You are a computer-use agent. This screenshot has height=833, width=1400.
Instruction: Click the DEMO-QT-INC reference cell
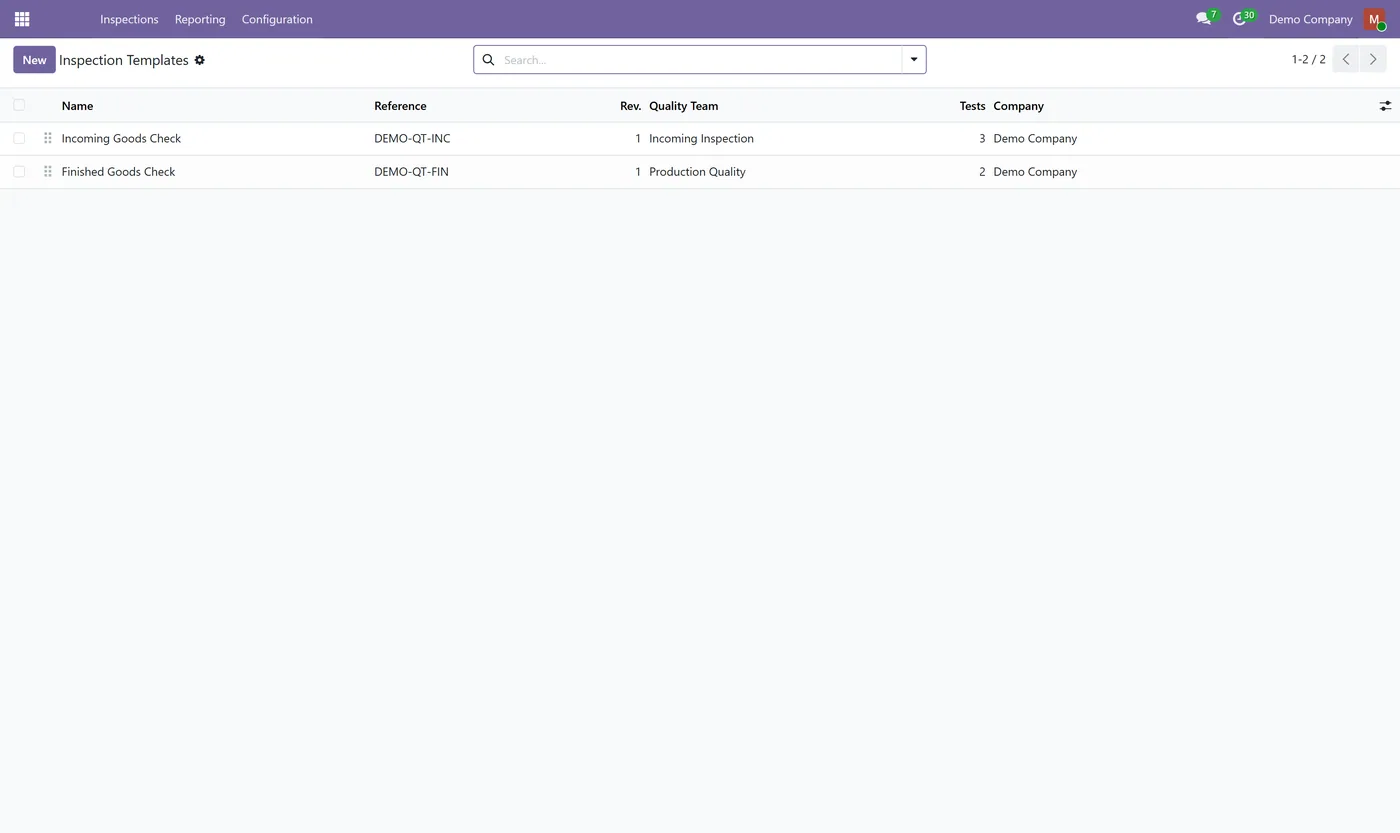click(412, 139)
